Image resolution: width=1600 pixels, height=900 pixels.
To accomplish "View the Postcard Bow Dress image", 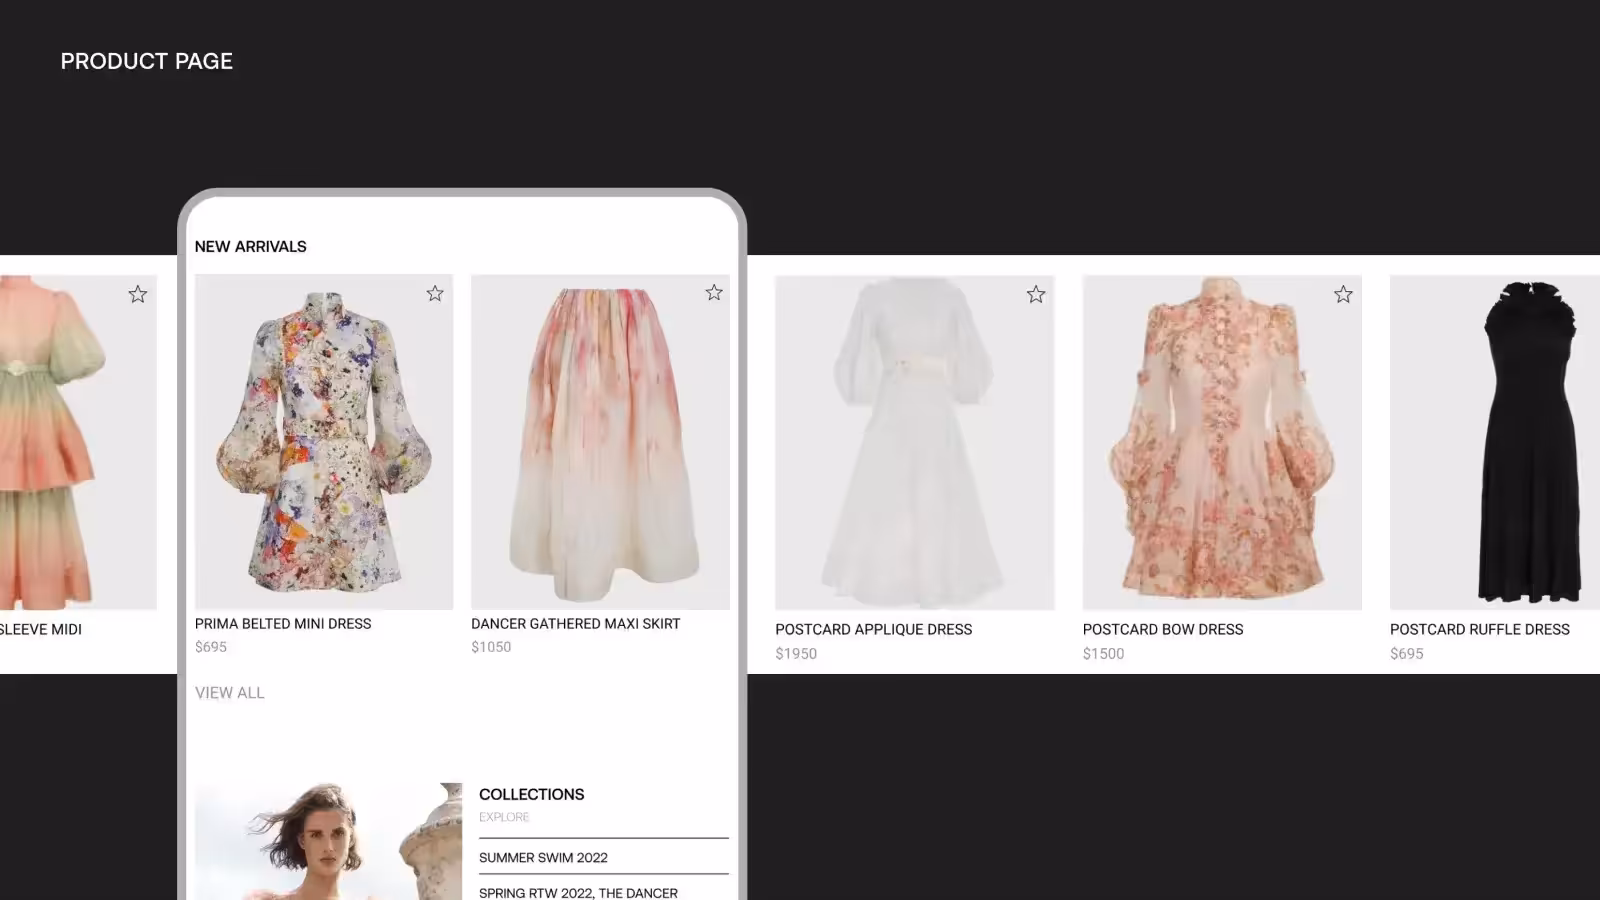I will click(1221, 442).
